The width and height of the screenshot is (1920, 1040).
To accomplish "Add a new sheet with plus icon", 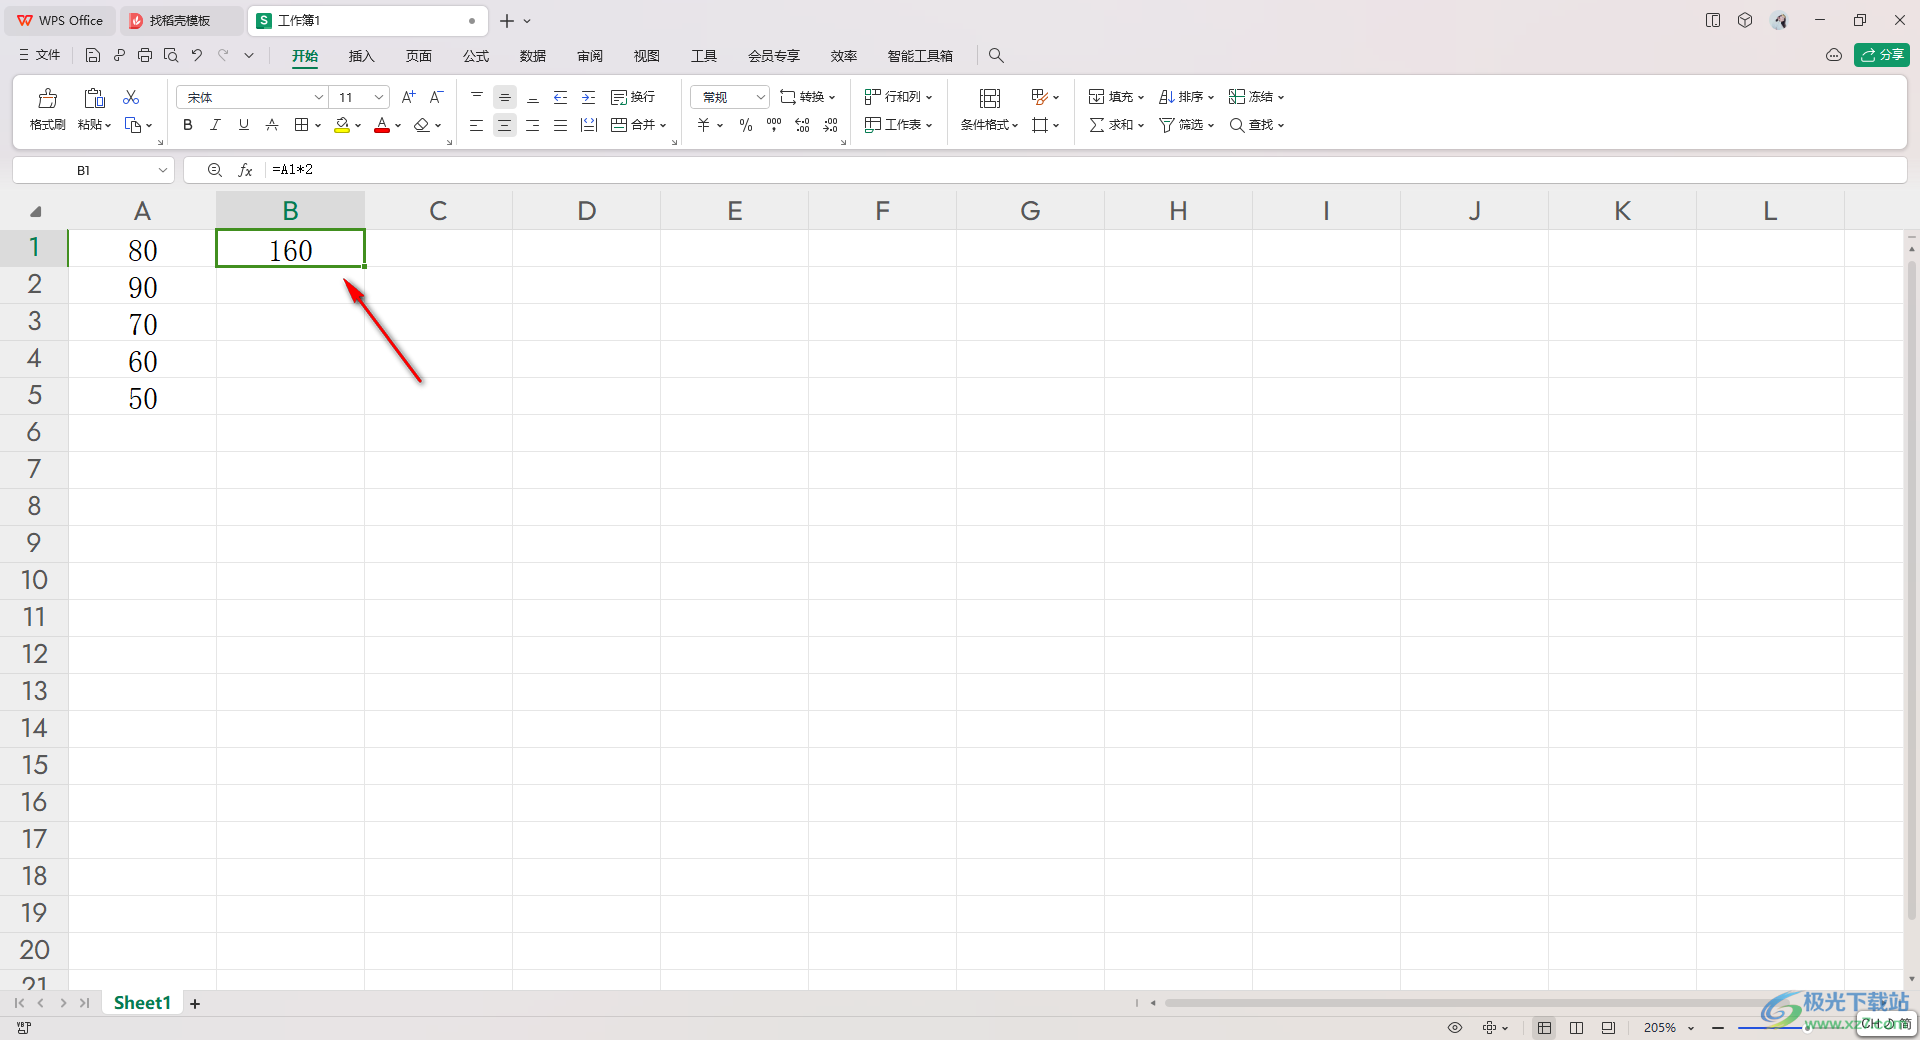I will point(195,1004).
